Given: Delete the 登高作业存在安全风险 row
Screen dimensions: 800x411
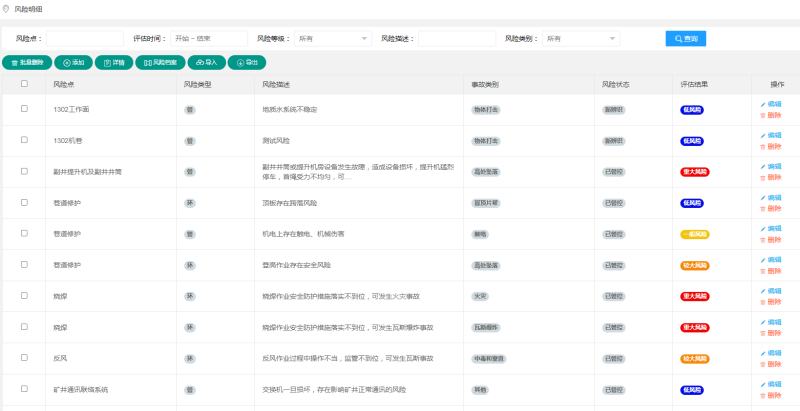Looking at the screenshot, I should click(771, 271).
